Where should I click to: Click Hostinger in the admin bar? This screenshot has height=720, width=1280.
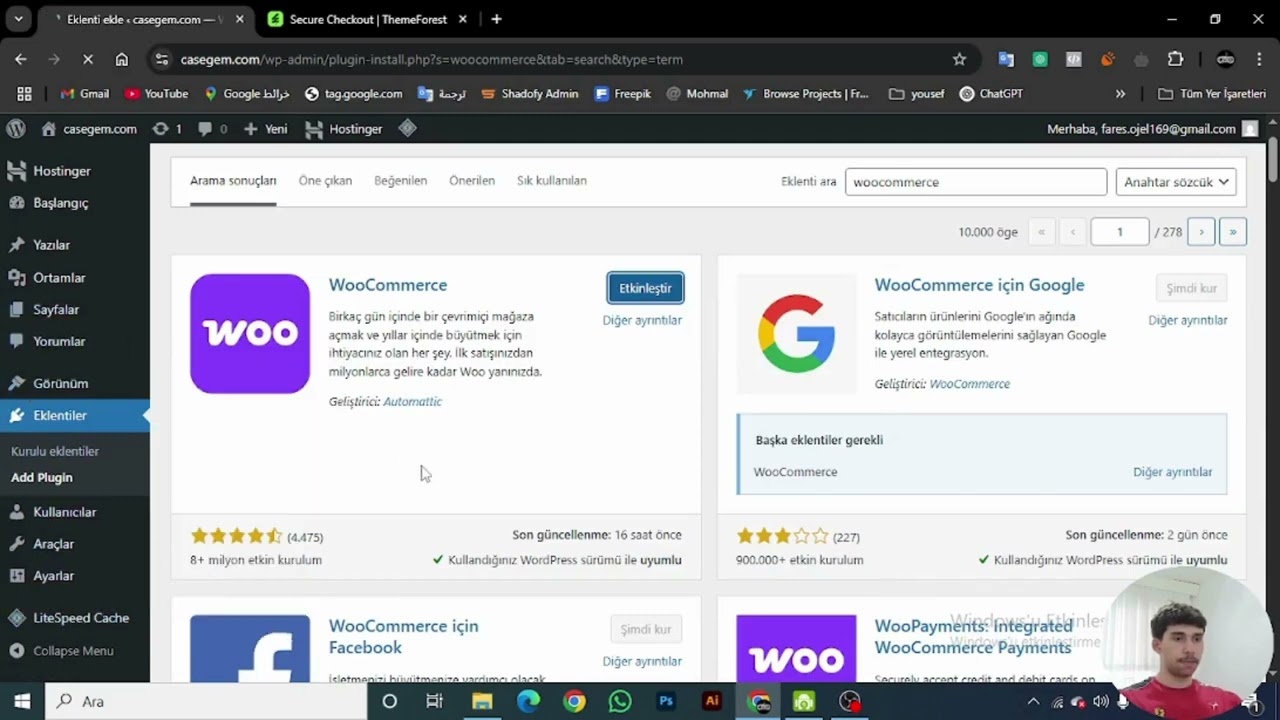[343, 129]
